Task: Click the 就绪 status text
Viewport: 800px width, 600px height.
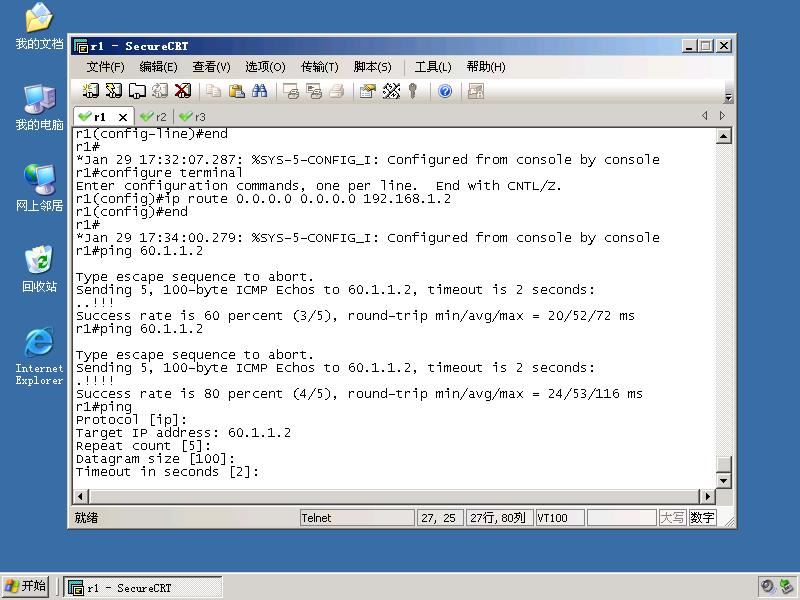Action: 86,518
